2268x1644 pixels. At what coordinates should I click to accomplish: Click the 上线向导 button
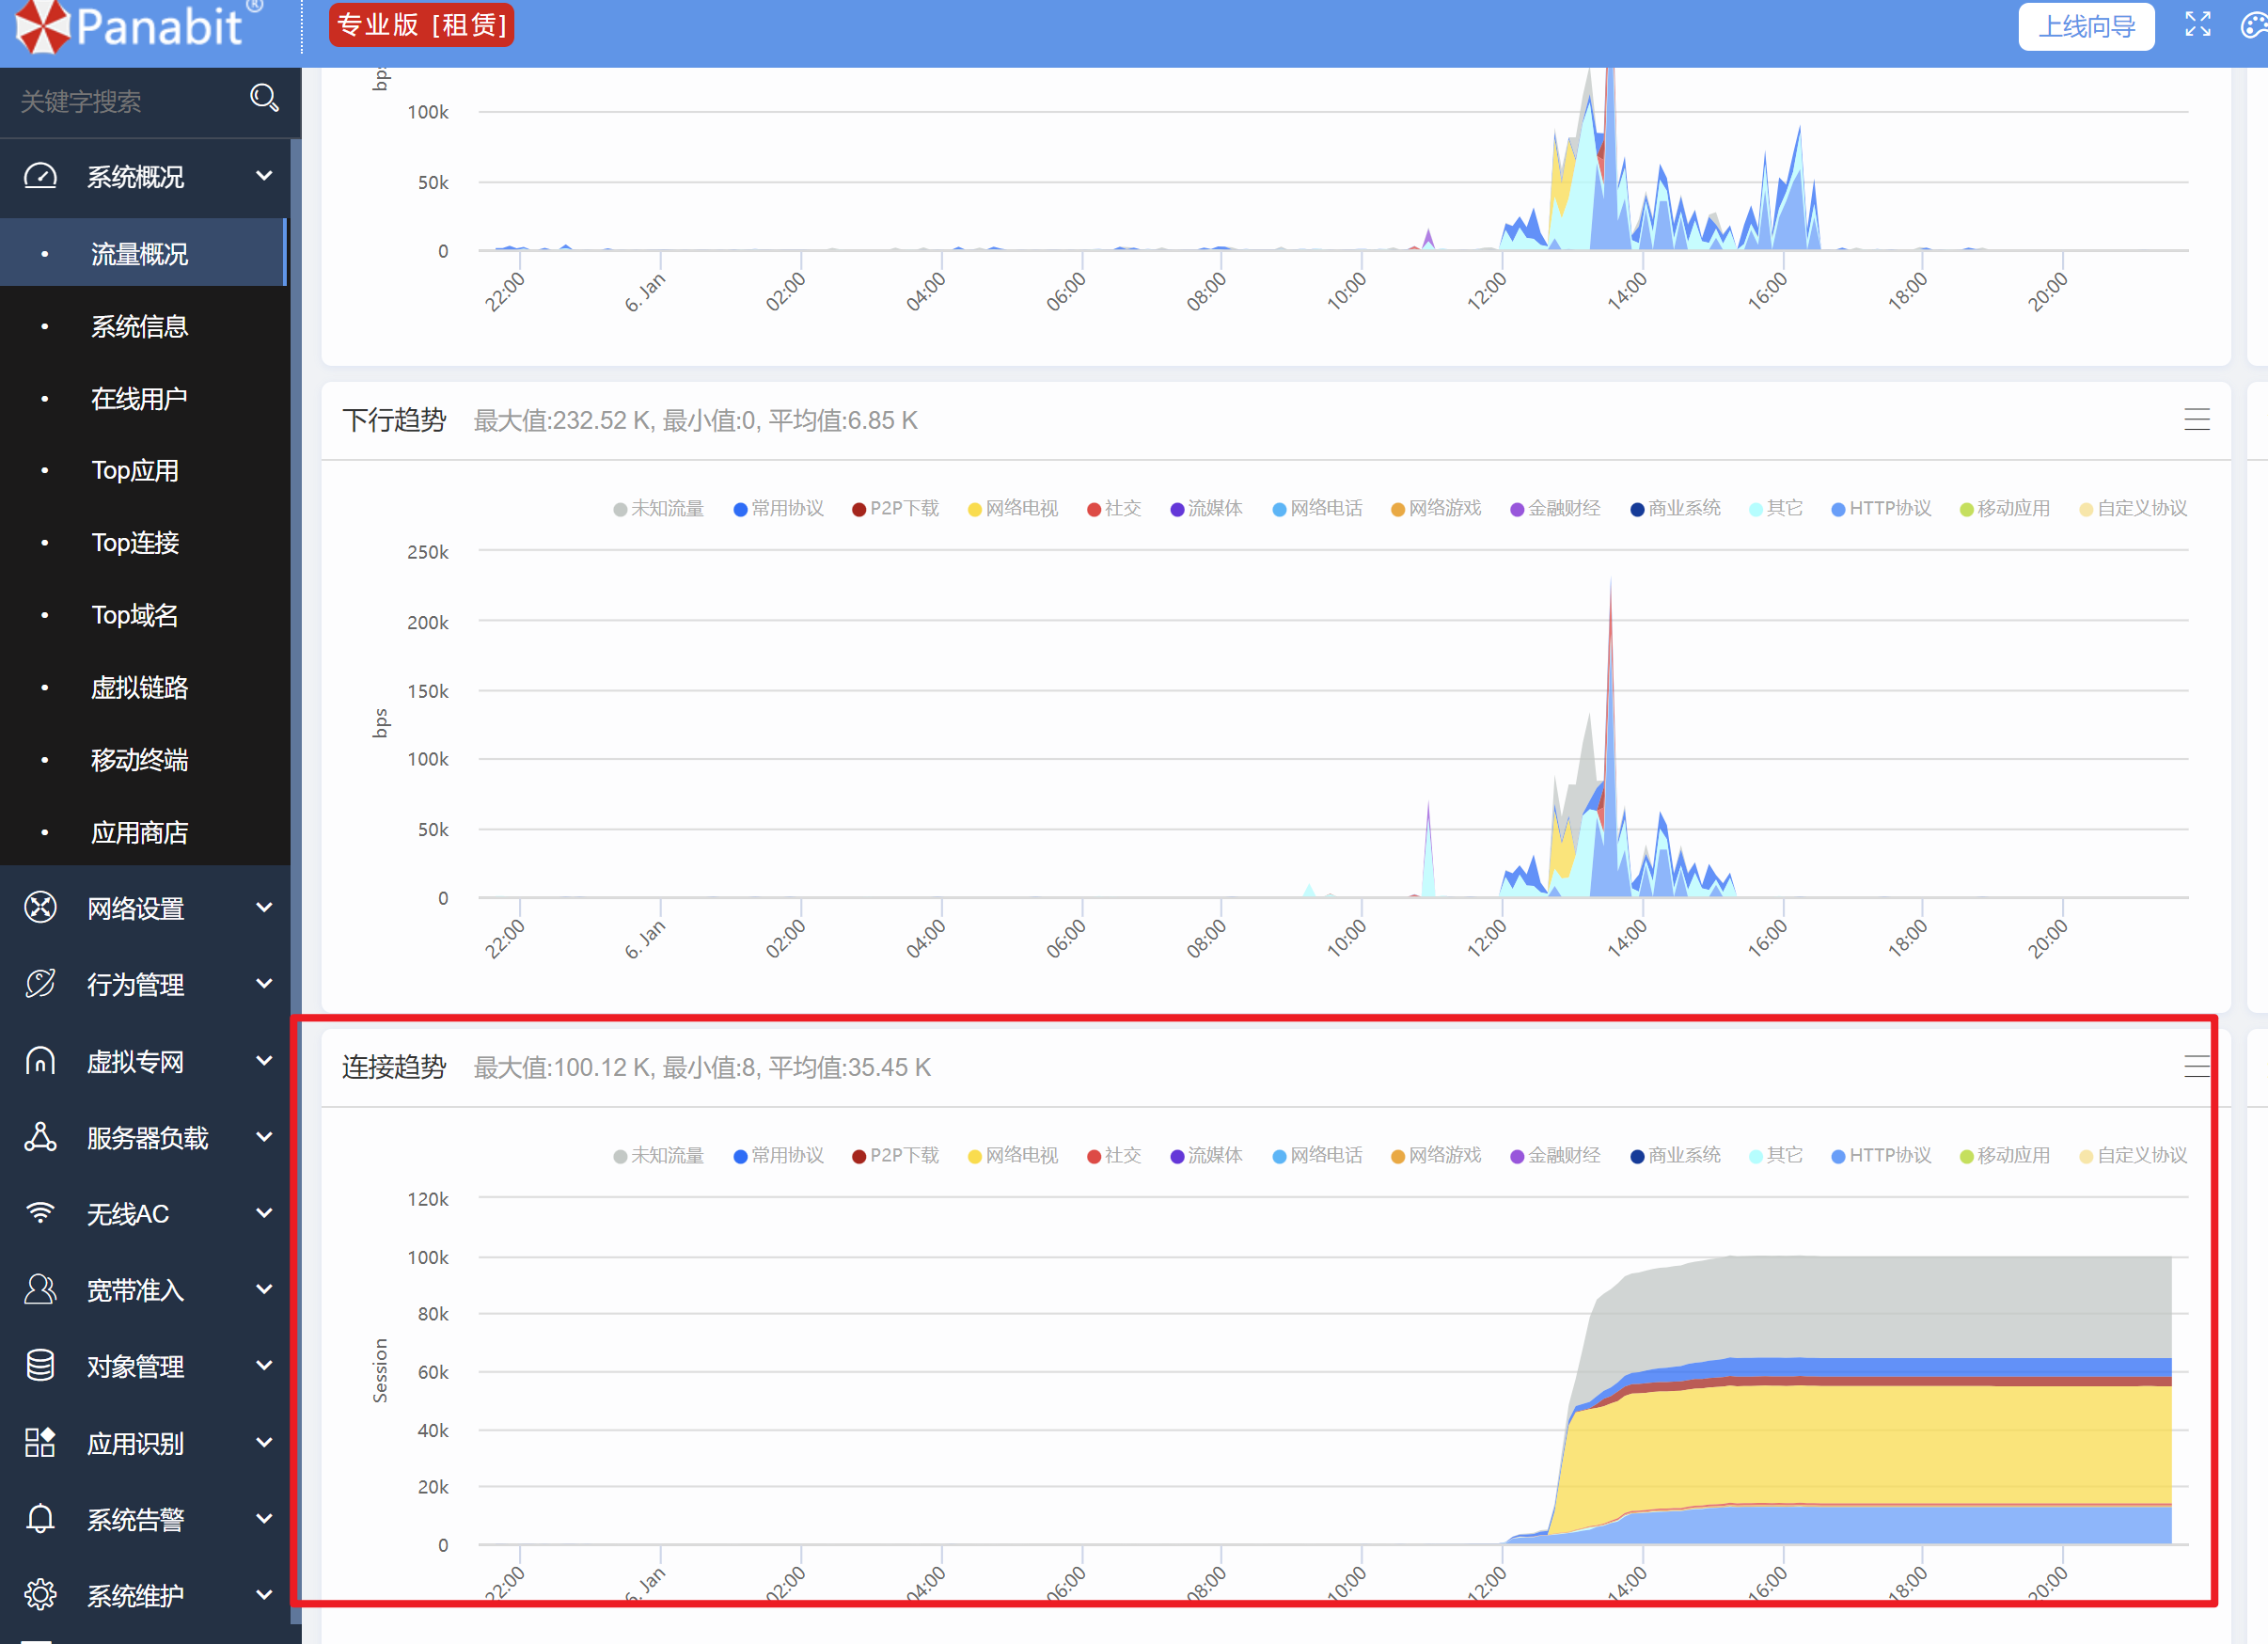2086,26
